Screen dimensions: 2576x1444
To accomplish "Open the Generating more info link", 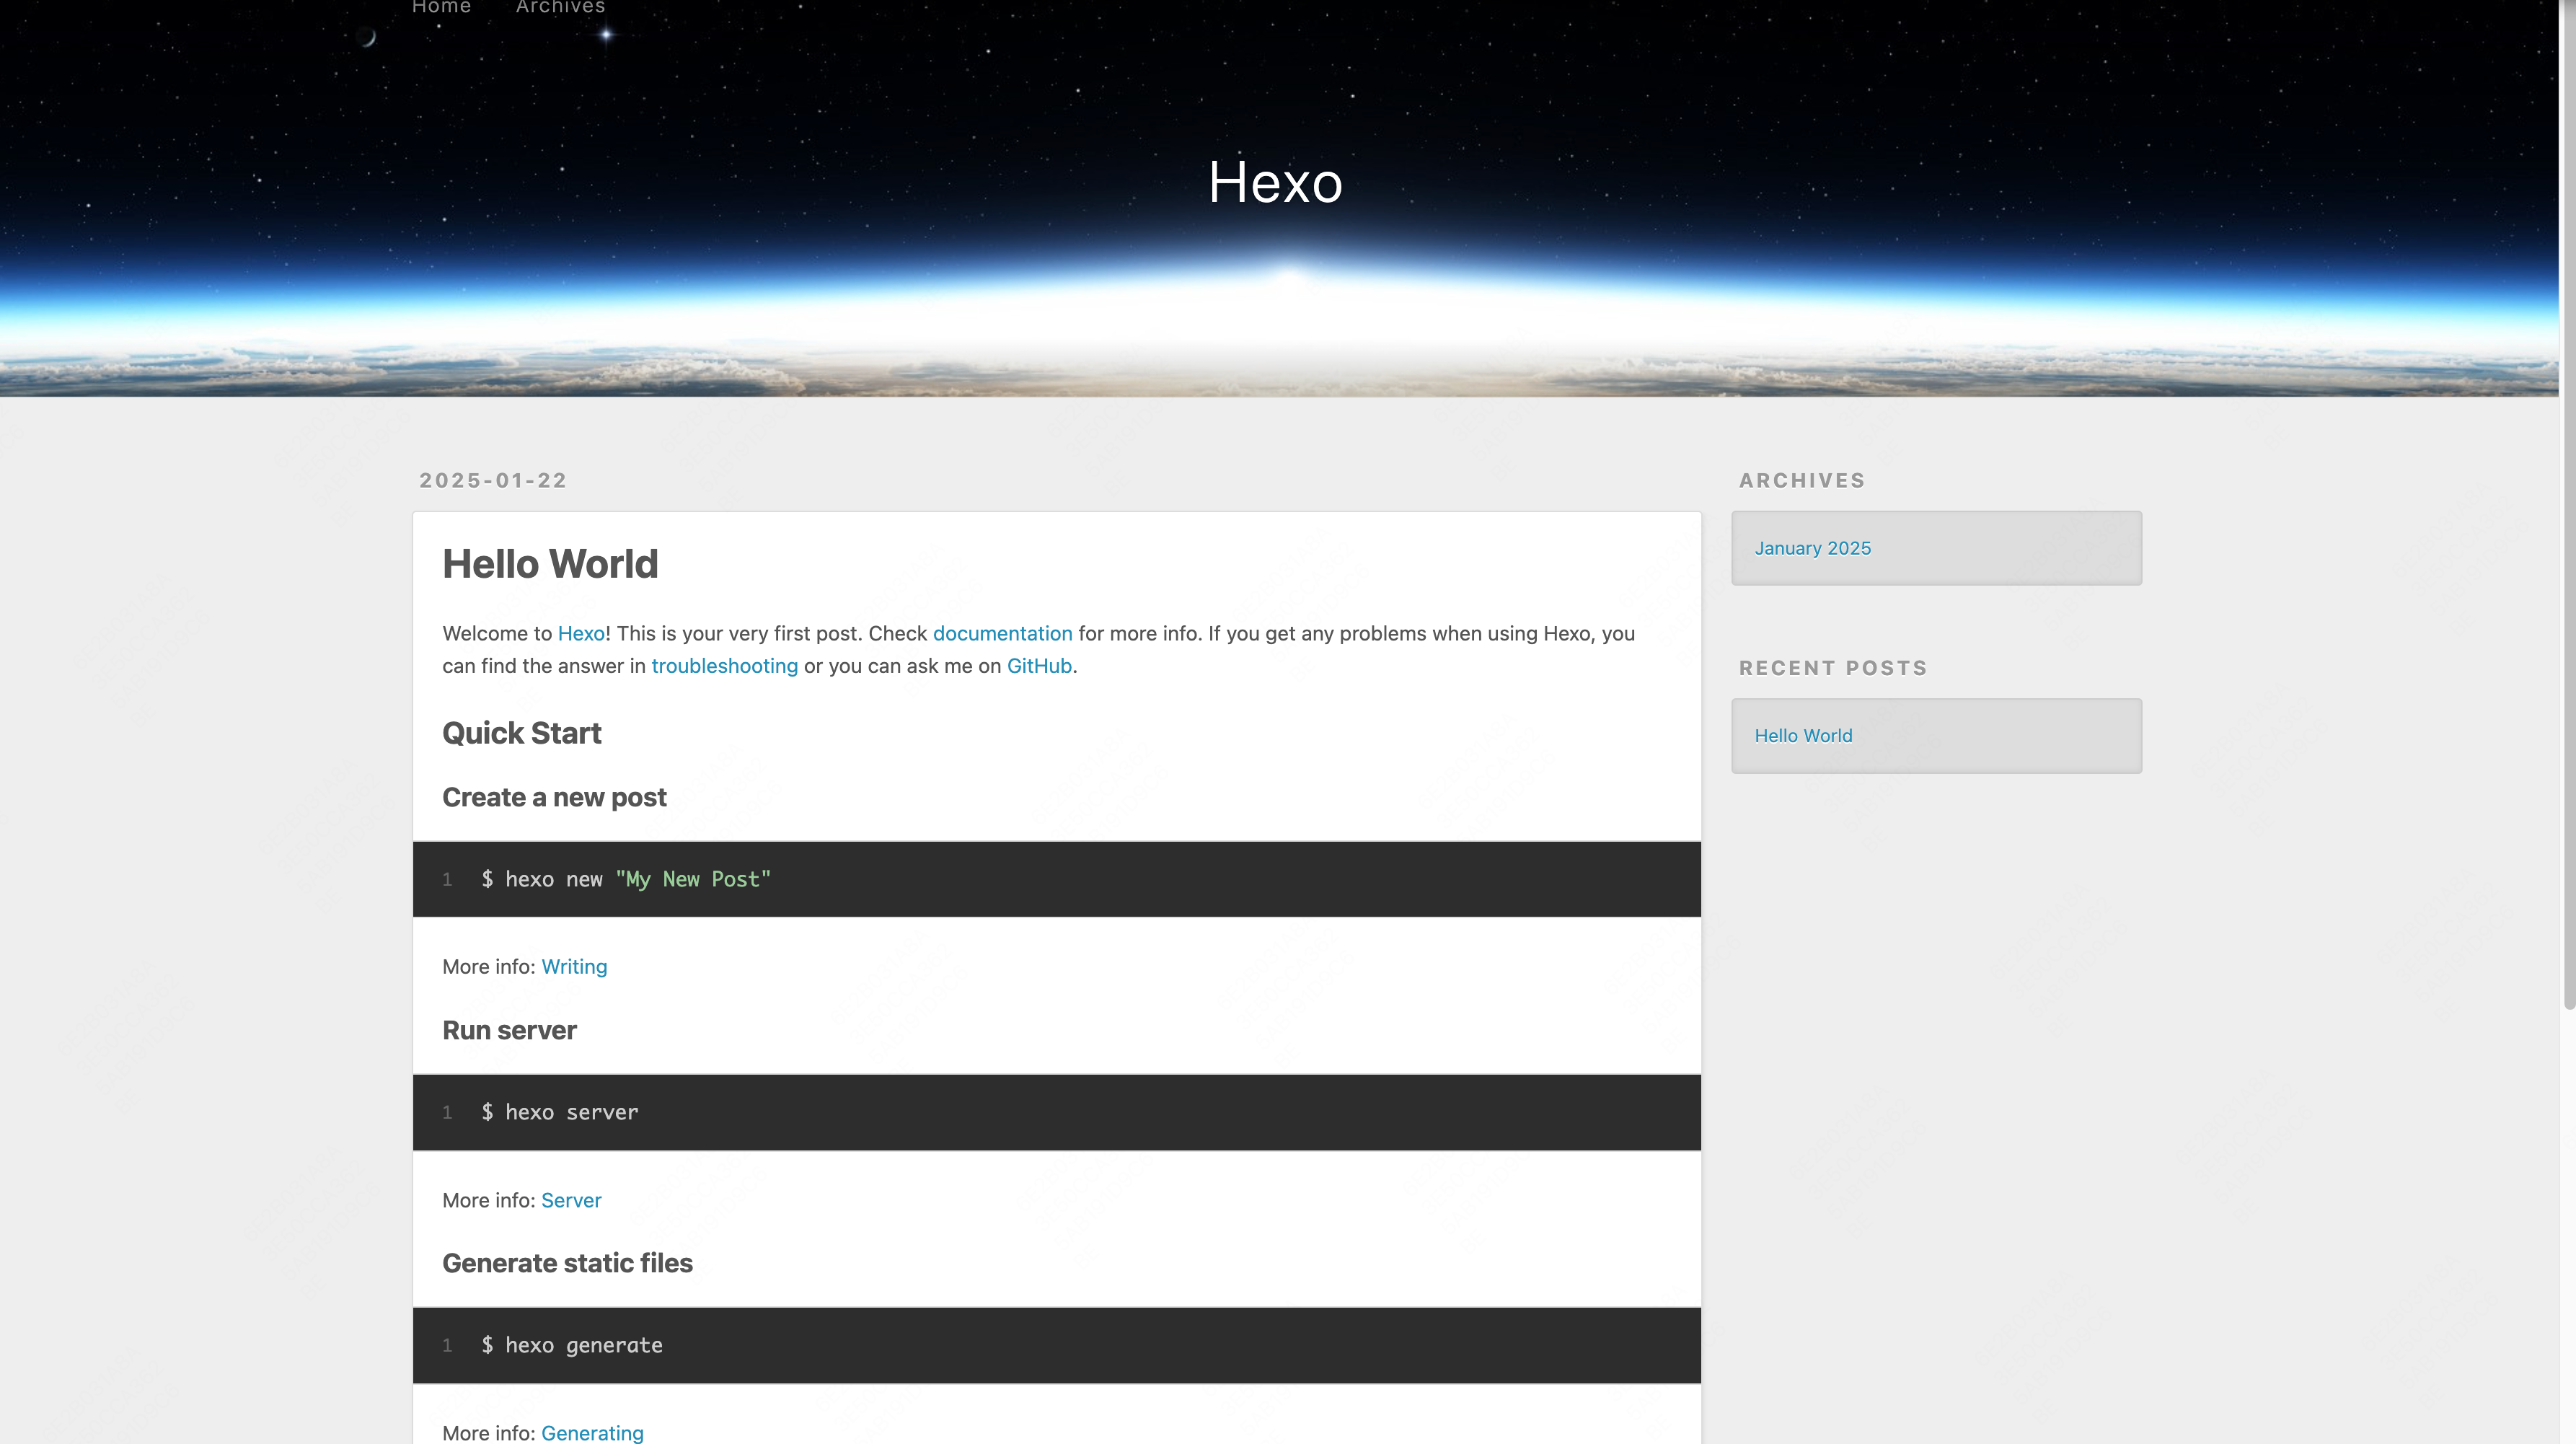I will coord(592,1433).
